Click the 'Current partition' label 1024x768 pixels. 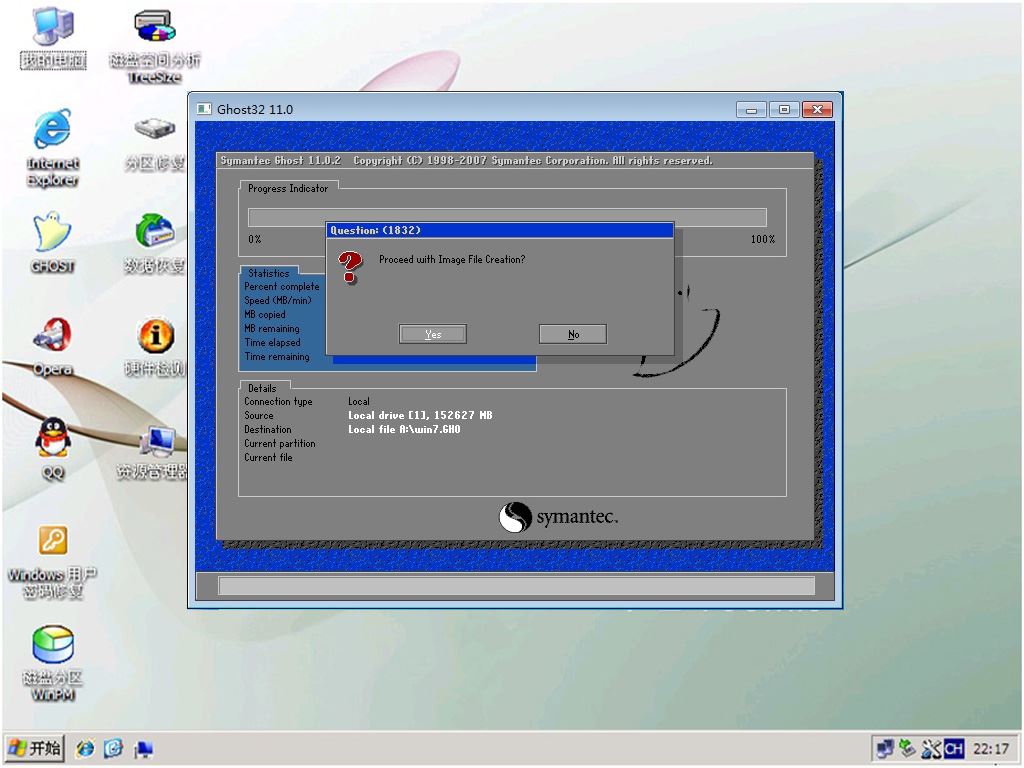pyautogui.click(x=280, y=443)
